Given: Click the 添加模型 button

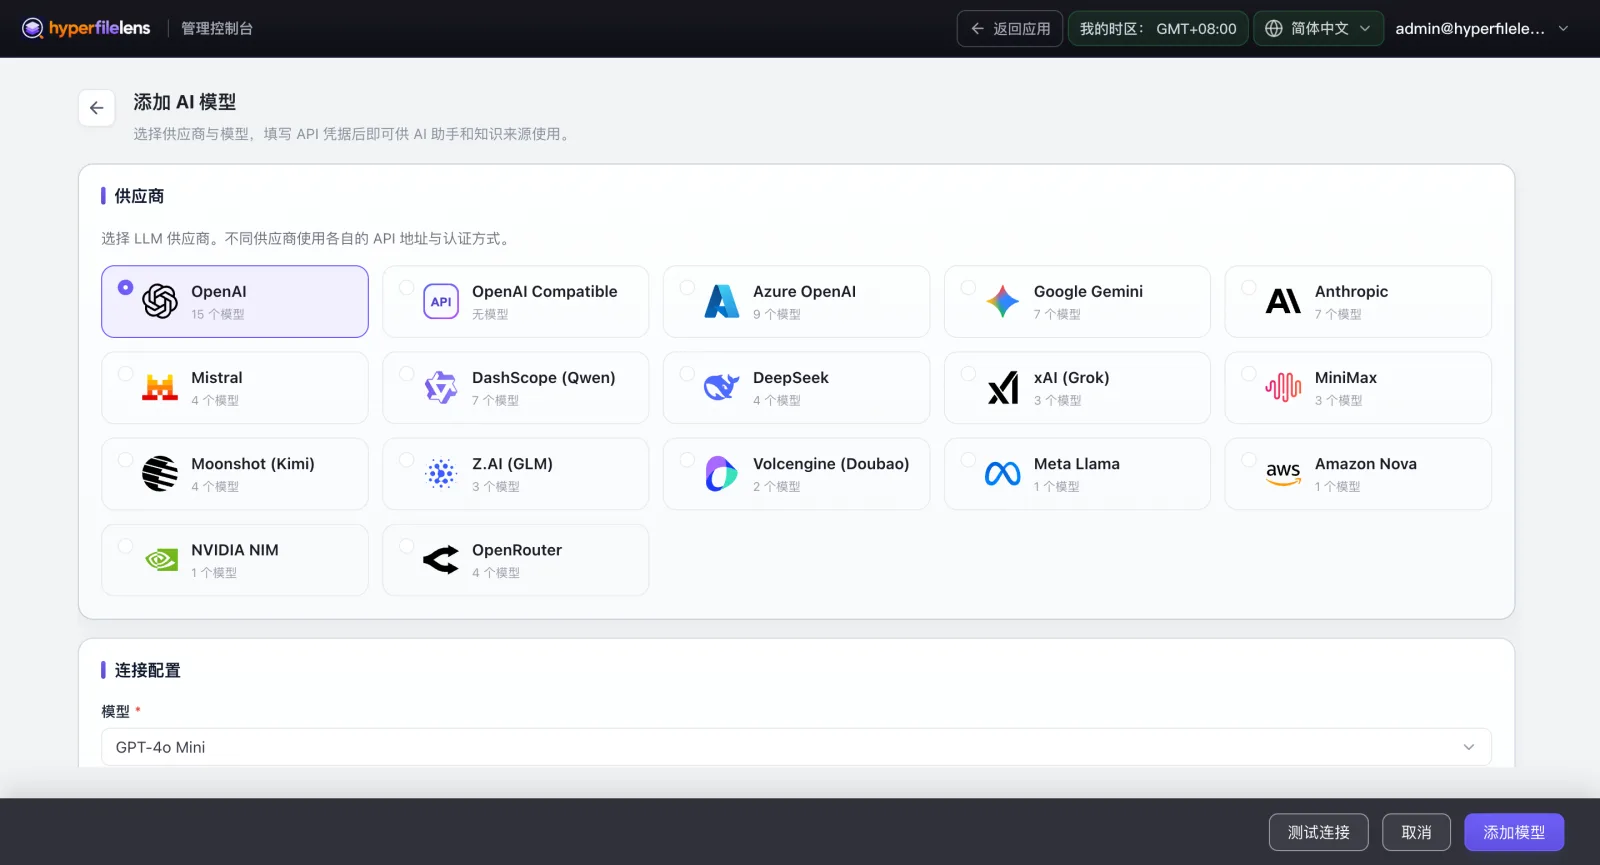Looking at the screenshot, I should [1514, 832].
